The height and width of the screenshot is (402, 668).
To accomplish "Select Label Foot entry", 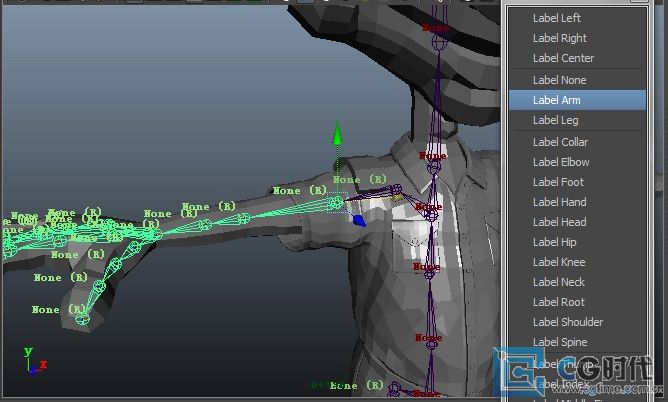I will coord(577,182).
